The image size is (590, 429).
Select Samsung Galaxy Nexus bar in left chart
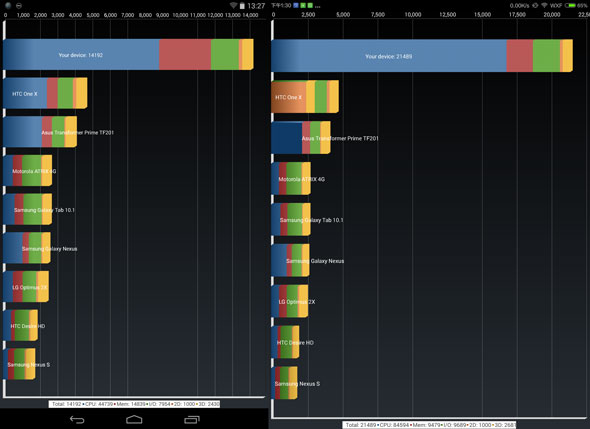(27, 248)
